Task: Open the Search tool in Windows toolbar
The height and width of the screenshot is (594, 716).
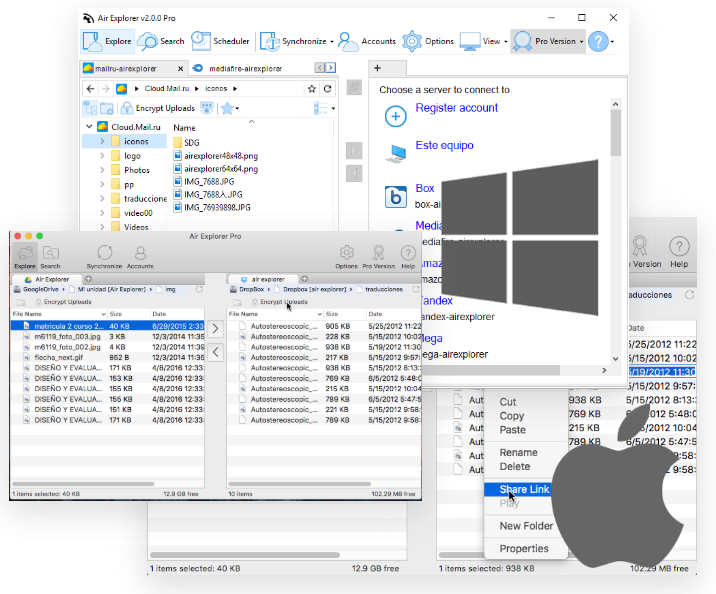Action: (x=161, y=41)
